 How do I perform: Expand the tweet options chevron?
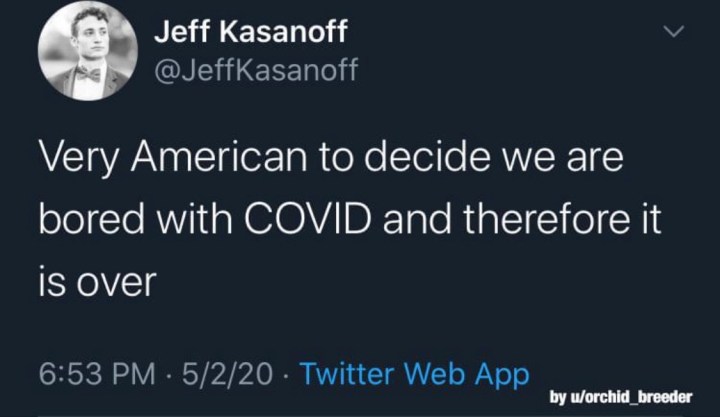674,32
